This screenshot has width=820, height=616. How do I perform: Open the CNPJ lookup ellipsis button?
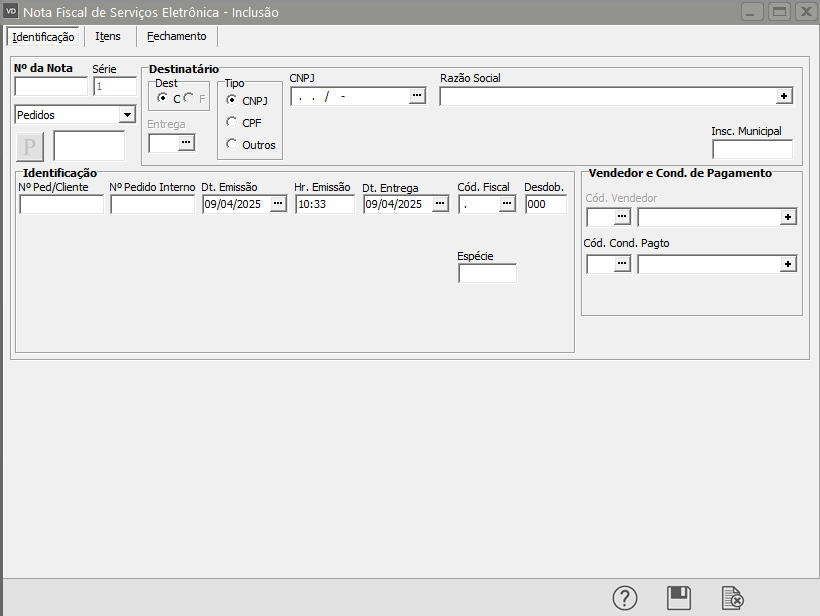click(417, 96)
